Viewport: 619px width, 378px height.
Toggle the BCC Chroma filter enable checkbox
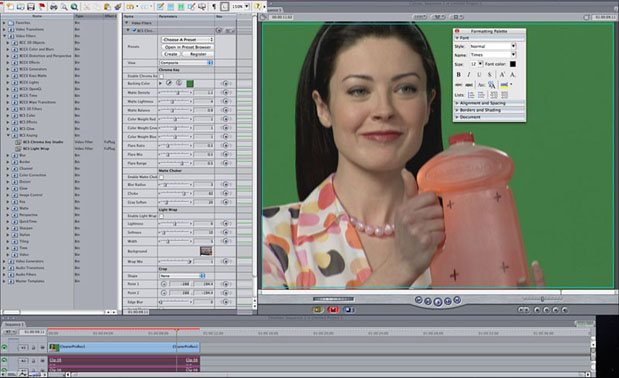[134, 30]
